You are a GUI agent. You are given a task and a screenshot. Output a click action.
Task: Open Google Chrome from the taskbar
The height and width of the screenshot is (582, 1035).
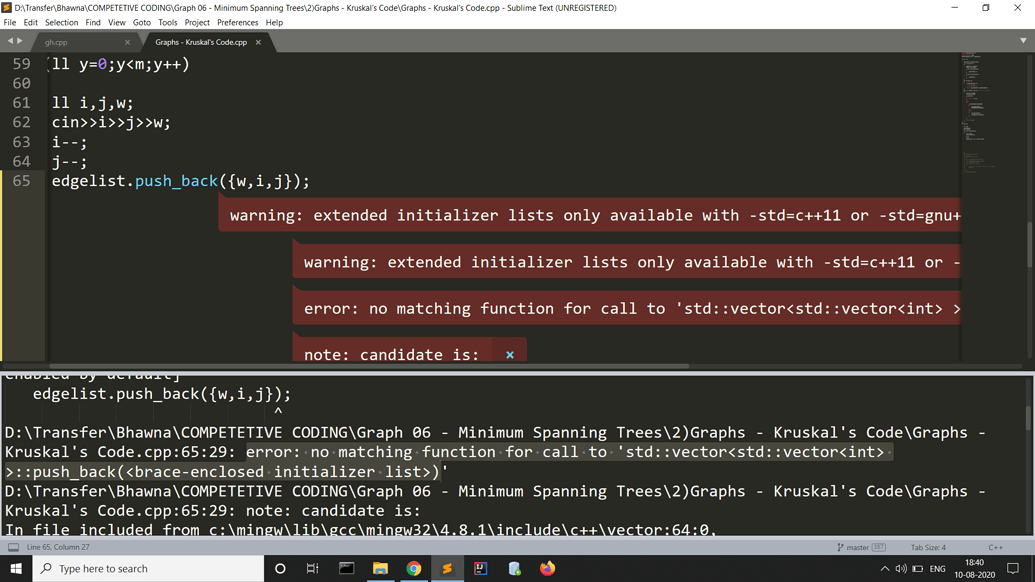[414, 568]
